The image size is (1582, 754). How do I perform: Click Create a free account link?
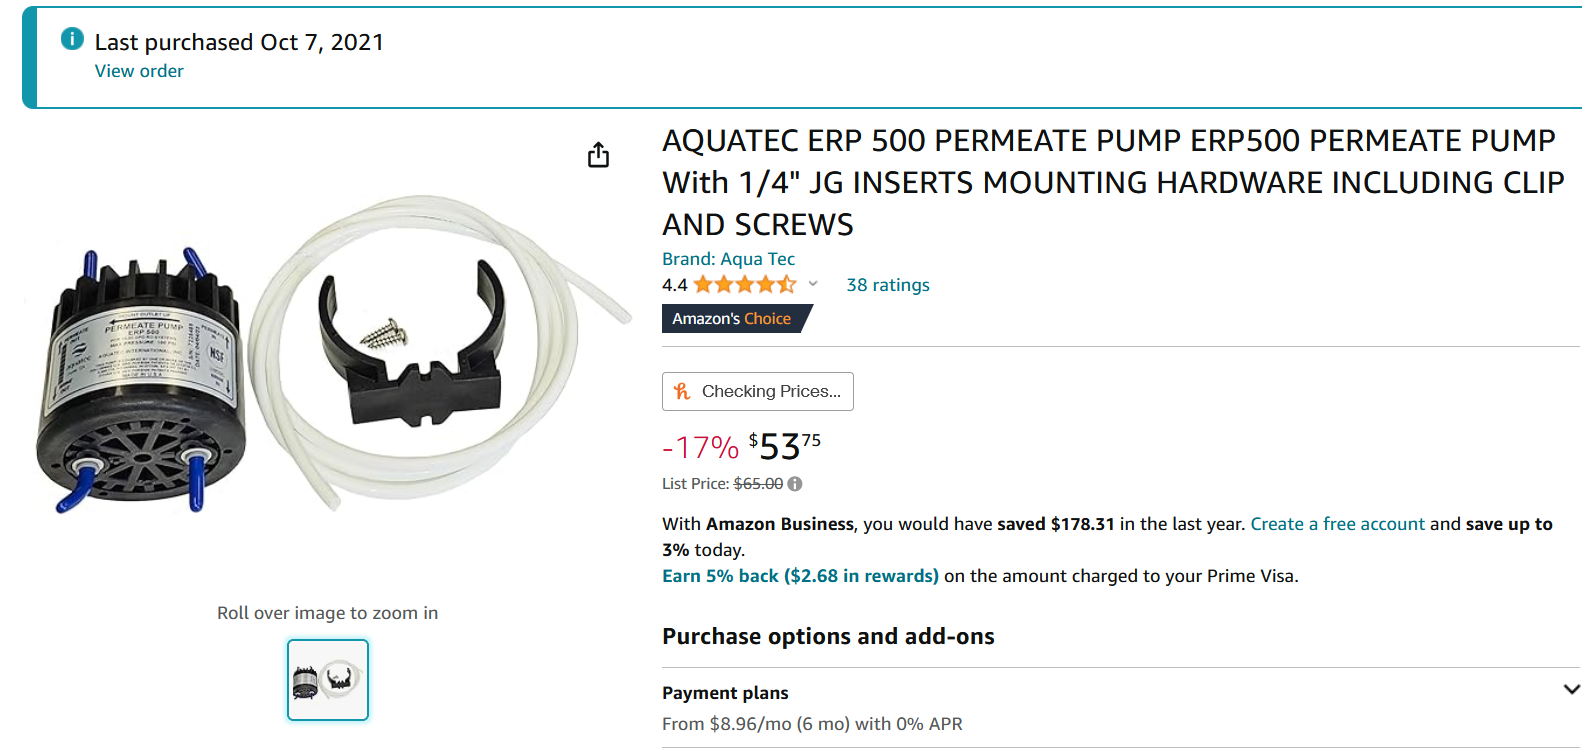click(1337, 524)
